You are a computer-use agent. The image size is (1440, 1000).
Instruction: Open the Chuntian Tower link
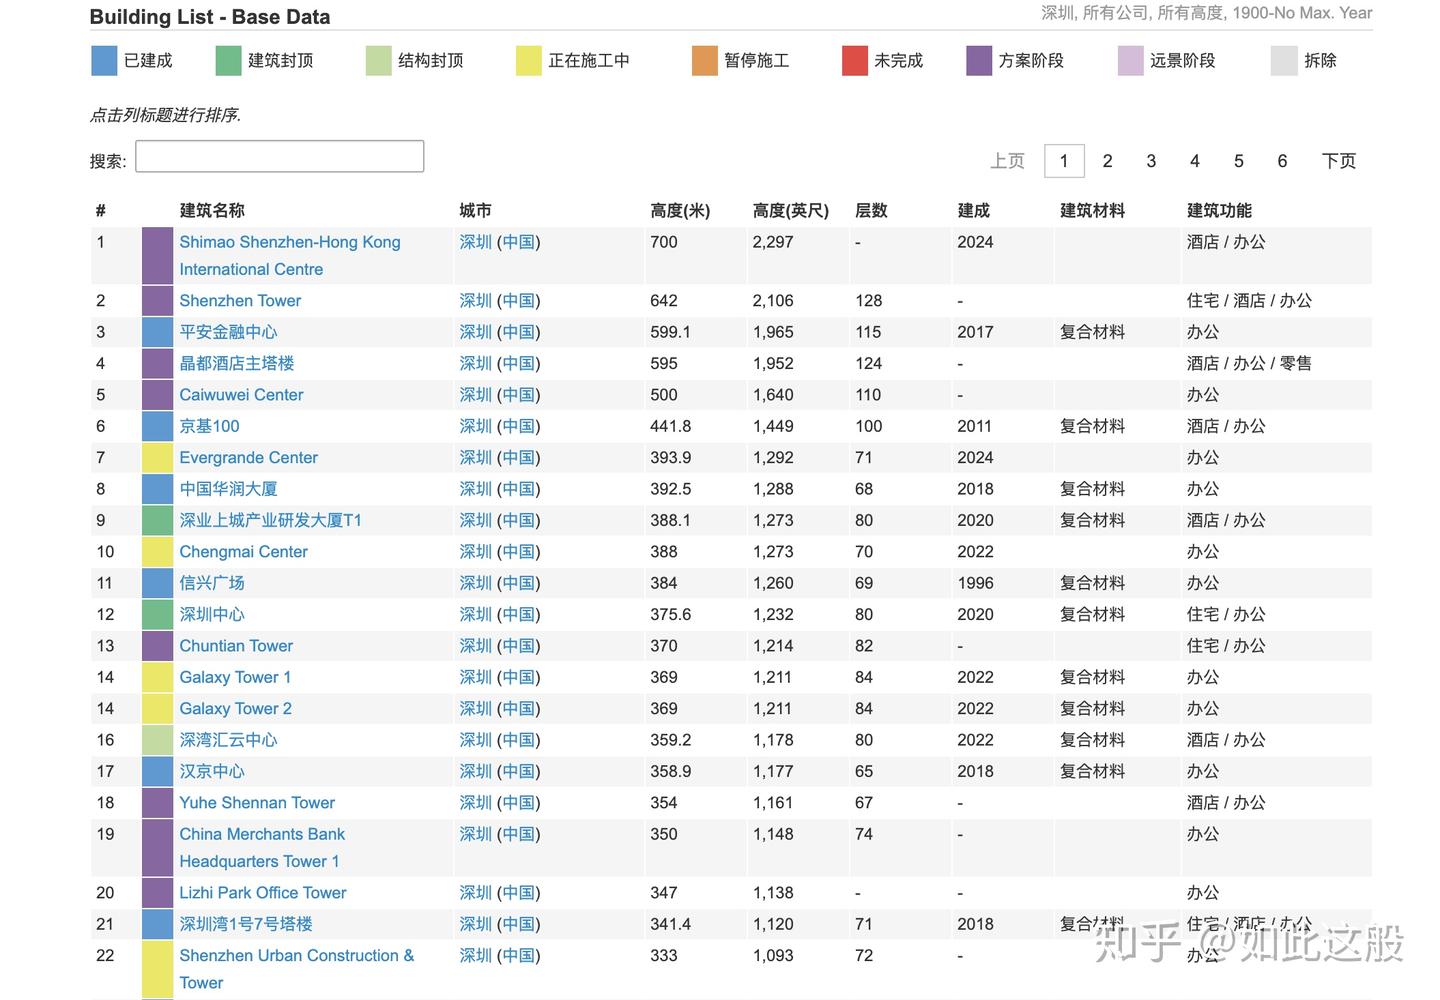coord(236,646)
